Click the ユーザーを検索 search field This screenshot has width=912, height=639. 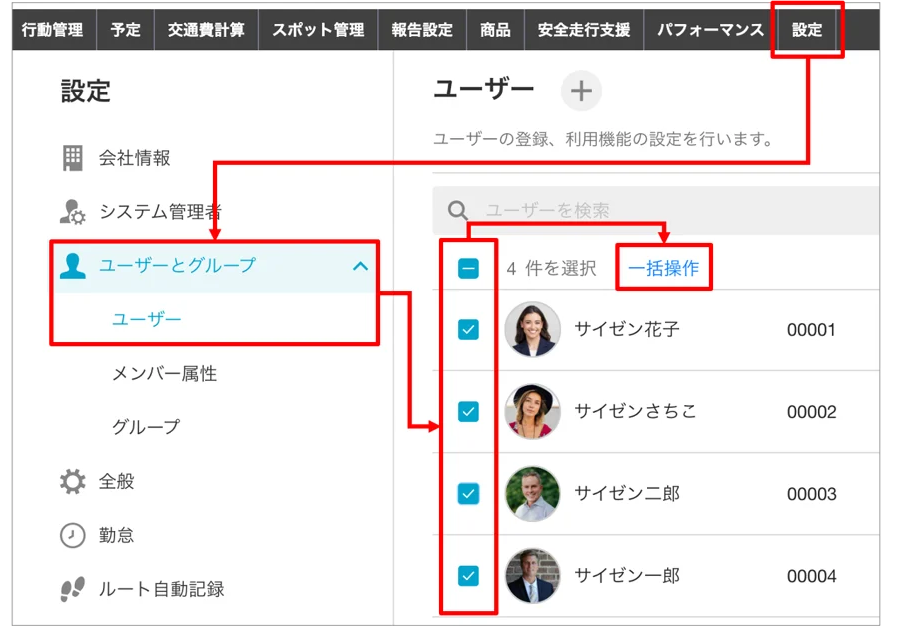point(656,210)
